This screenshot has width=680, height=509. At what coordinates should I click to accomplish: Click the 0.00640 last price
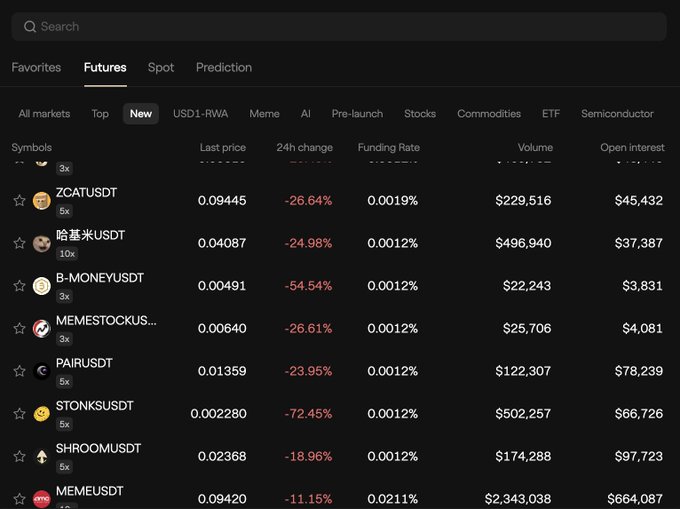point(222,329)
